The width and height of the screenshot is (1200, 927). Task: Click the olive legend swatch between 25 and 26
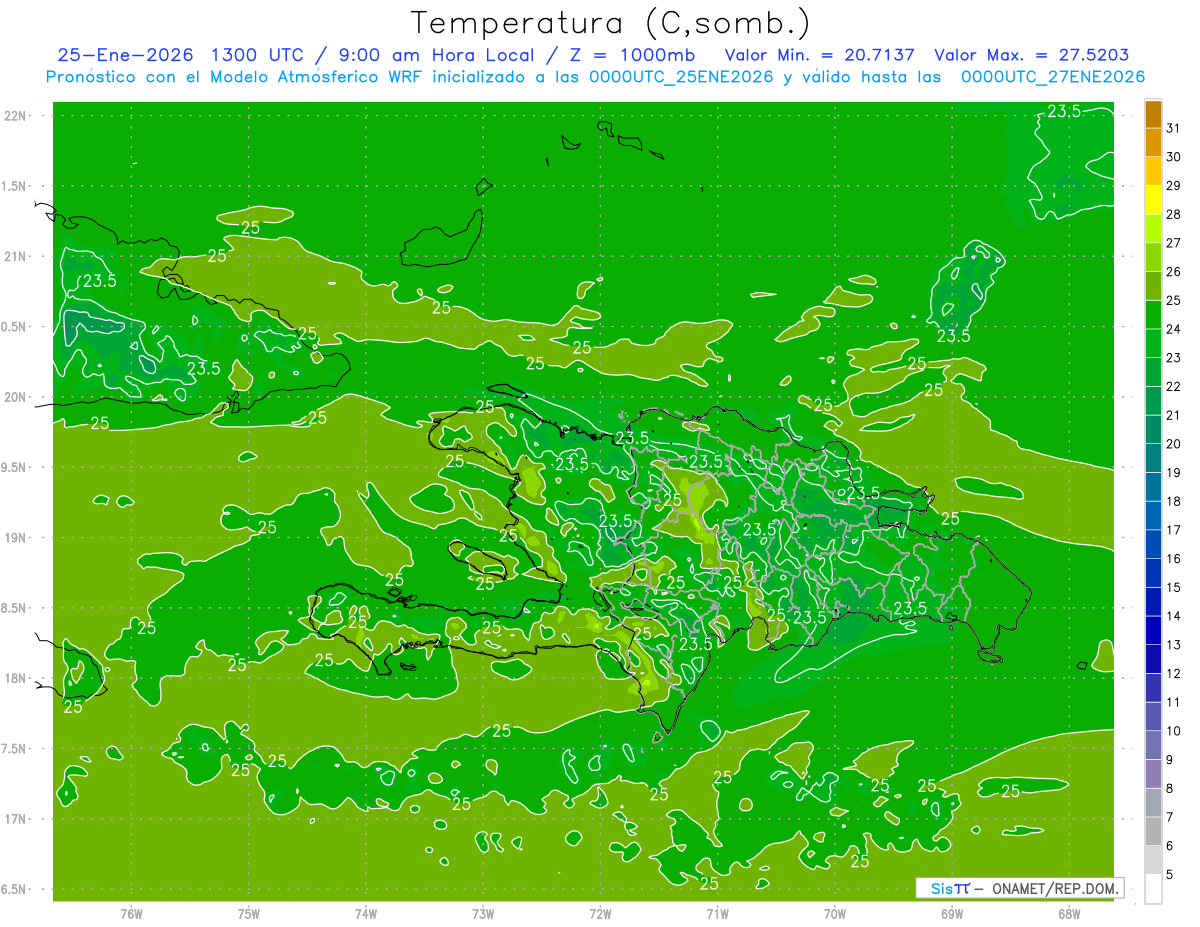tap(1153, 286)
